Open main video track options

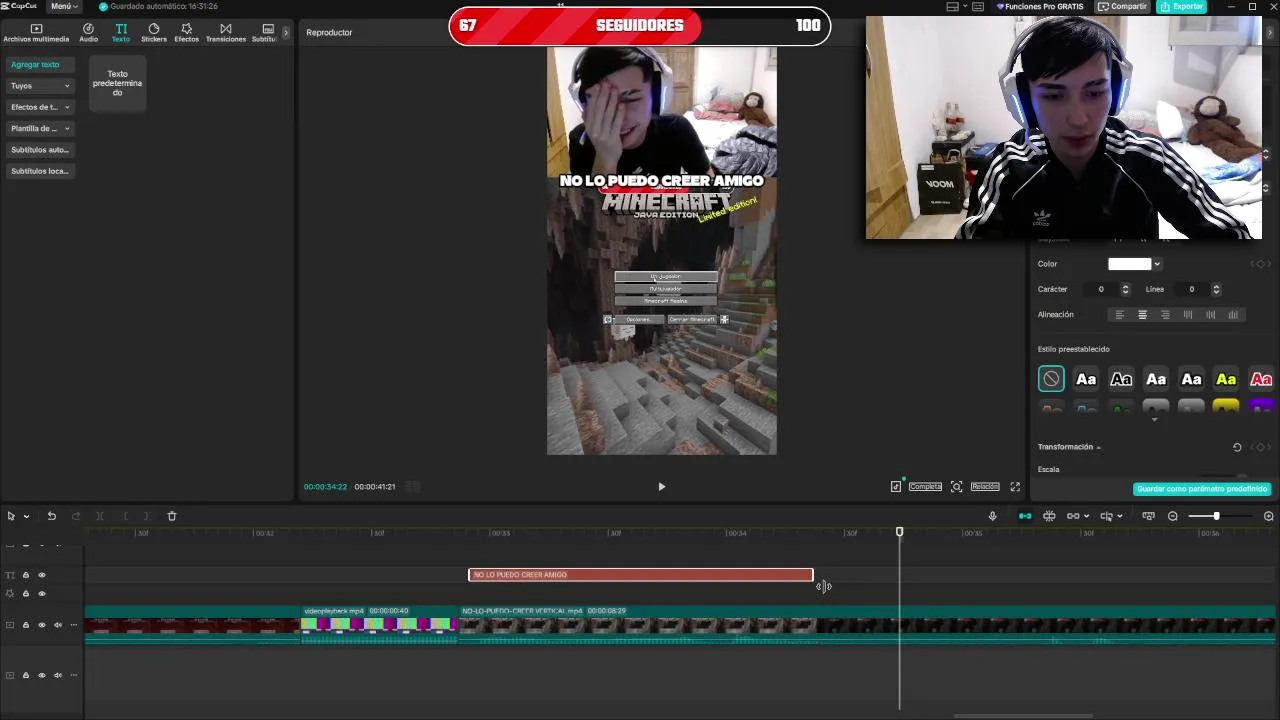(73, 625)
